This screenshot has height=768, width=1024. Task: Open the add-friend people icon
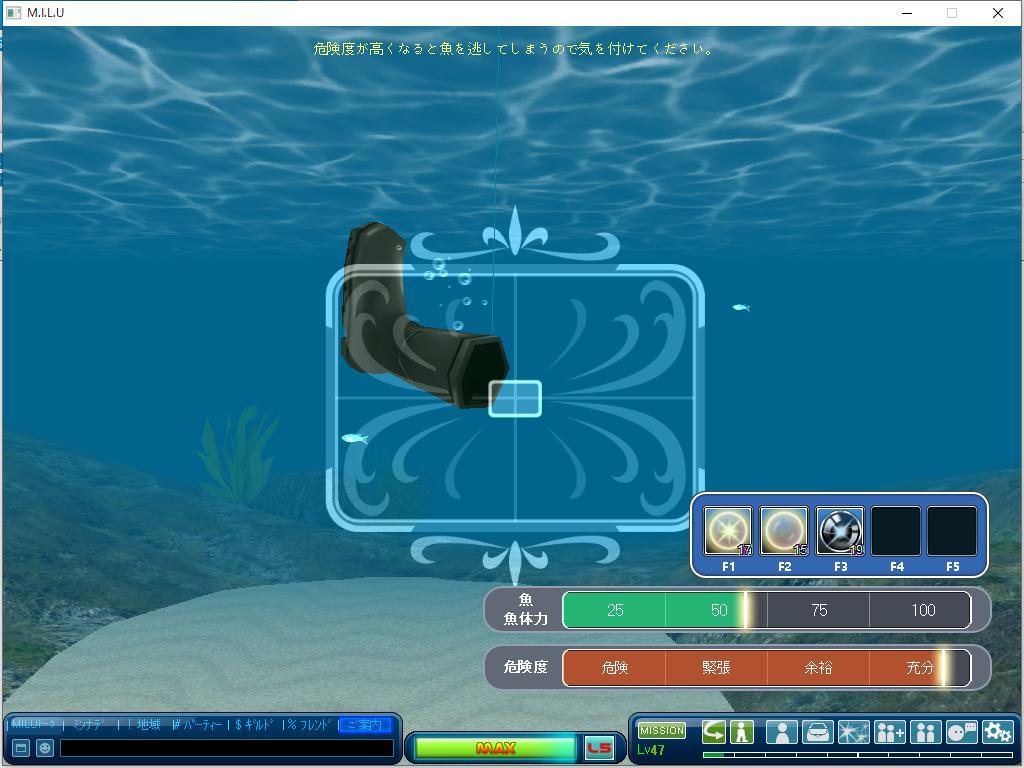889,732
